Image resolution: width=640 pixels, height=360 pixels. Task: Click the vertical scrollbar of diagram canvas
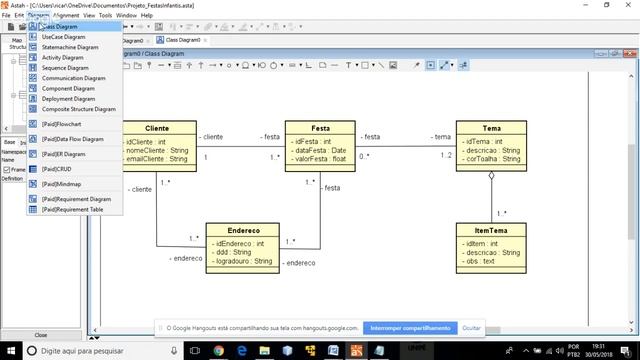631,192
